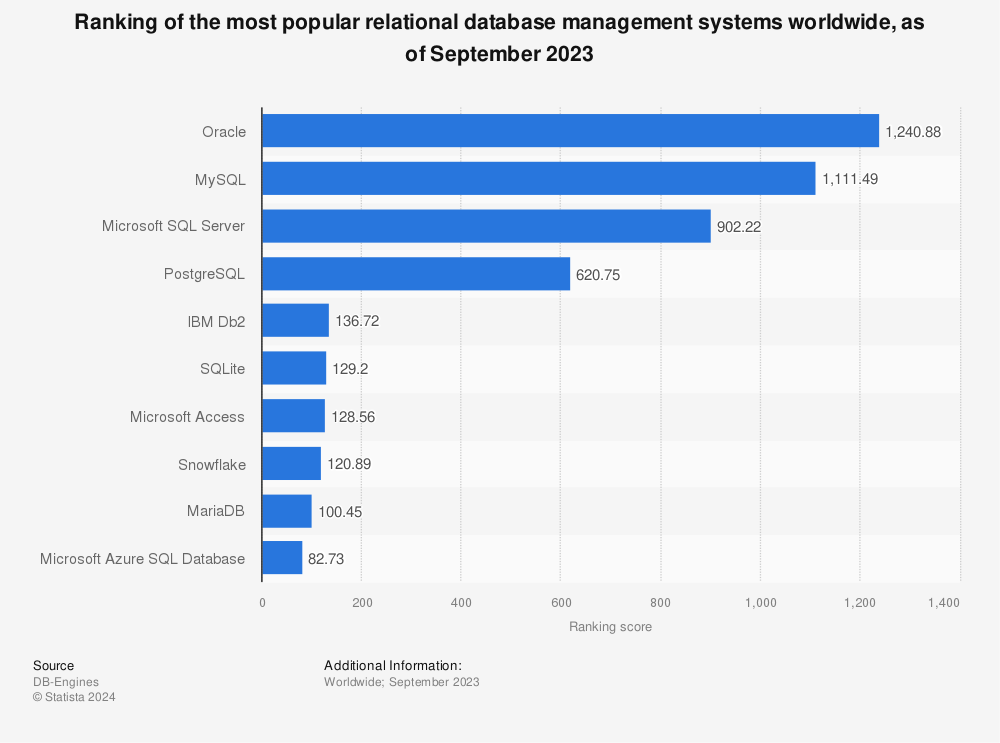Click the 400 axis tick label
The width and height of the screenshot is (1000, 743).
[461, 603]
